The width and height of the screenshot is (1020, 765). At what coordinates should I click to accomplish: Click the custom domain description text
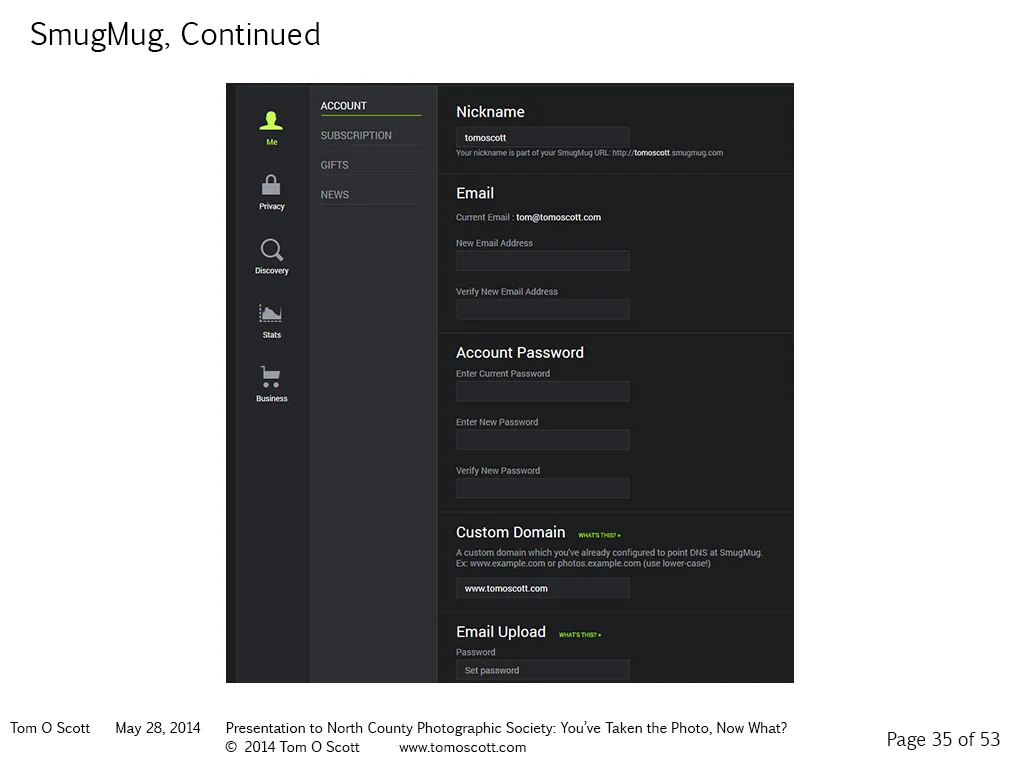point(610,558)
